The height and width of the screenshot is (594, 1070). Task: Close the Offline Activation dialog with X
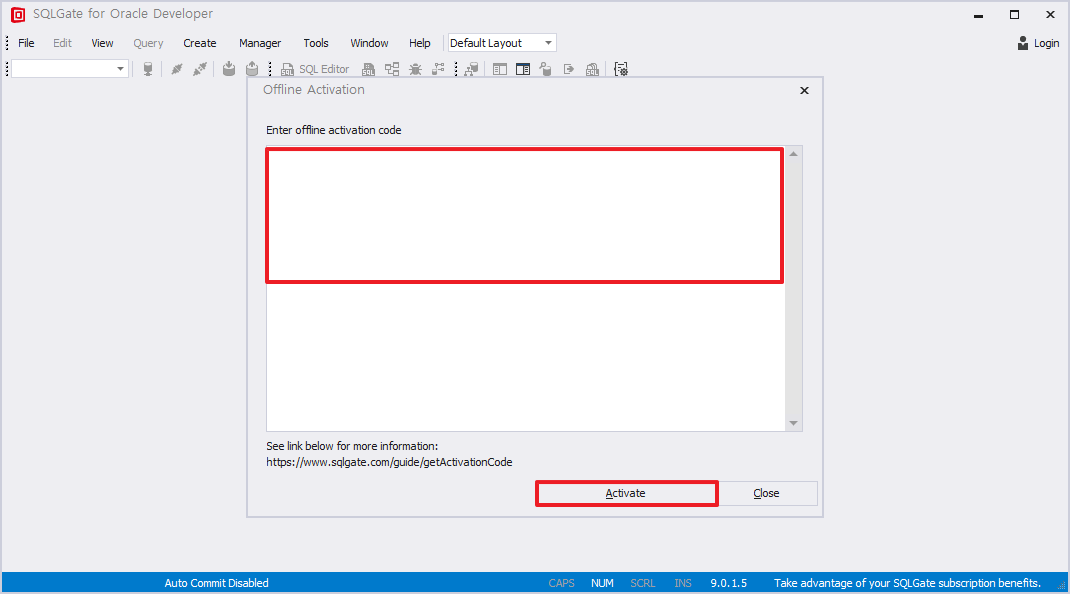click(805, 90)
